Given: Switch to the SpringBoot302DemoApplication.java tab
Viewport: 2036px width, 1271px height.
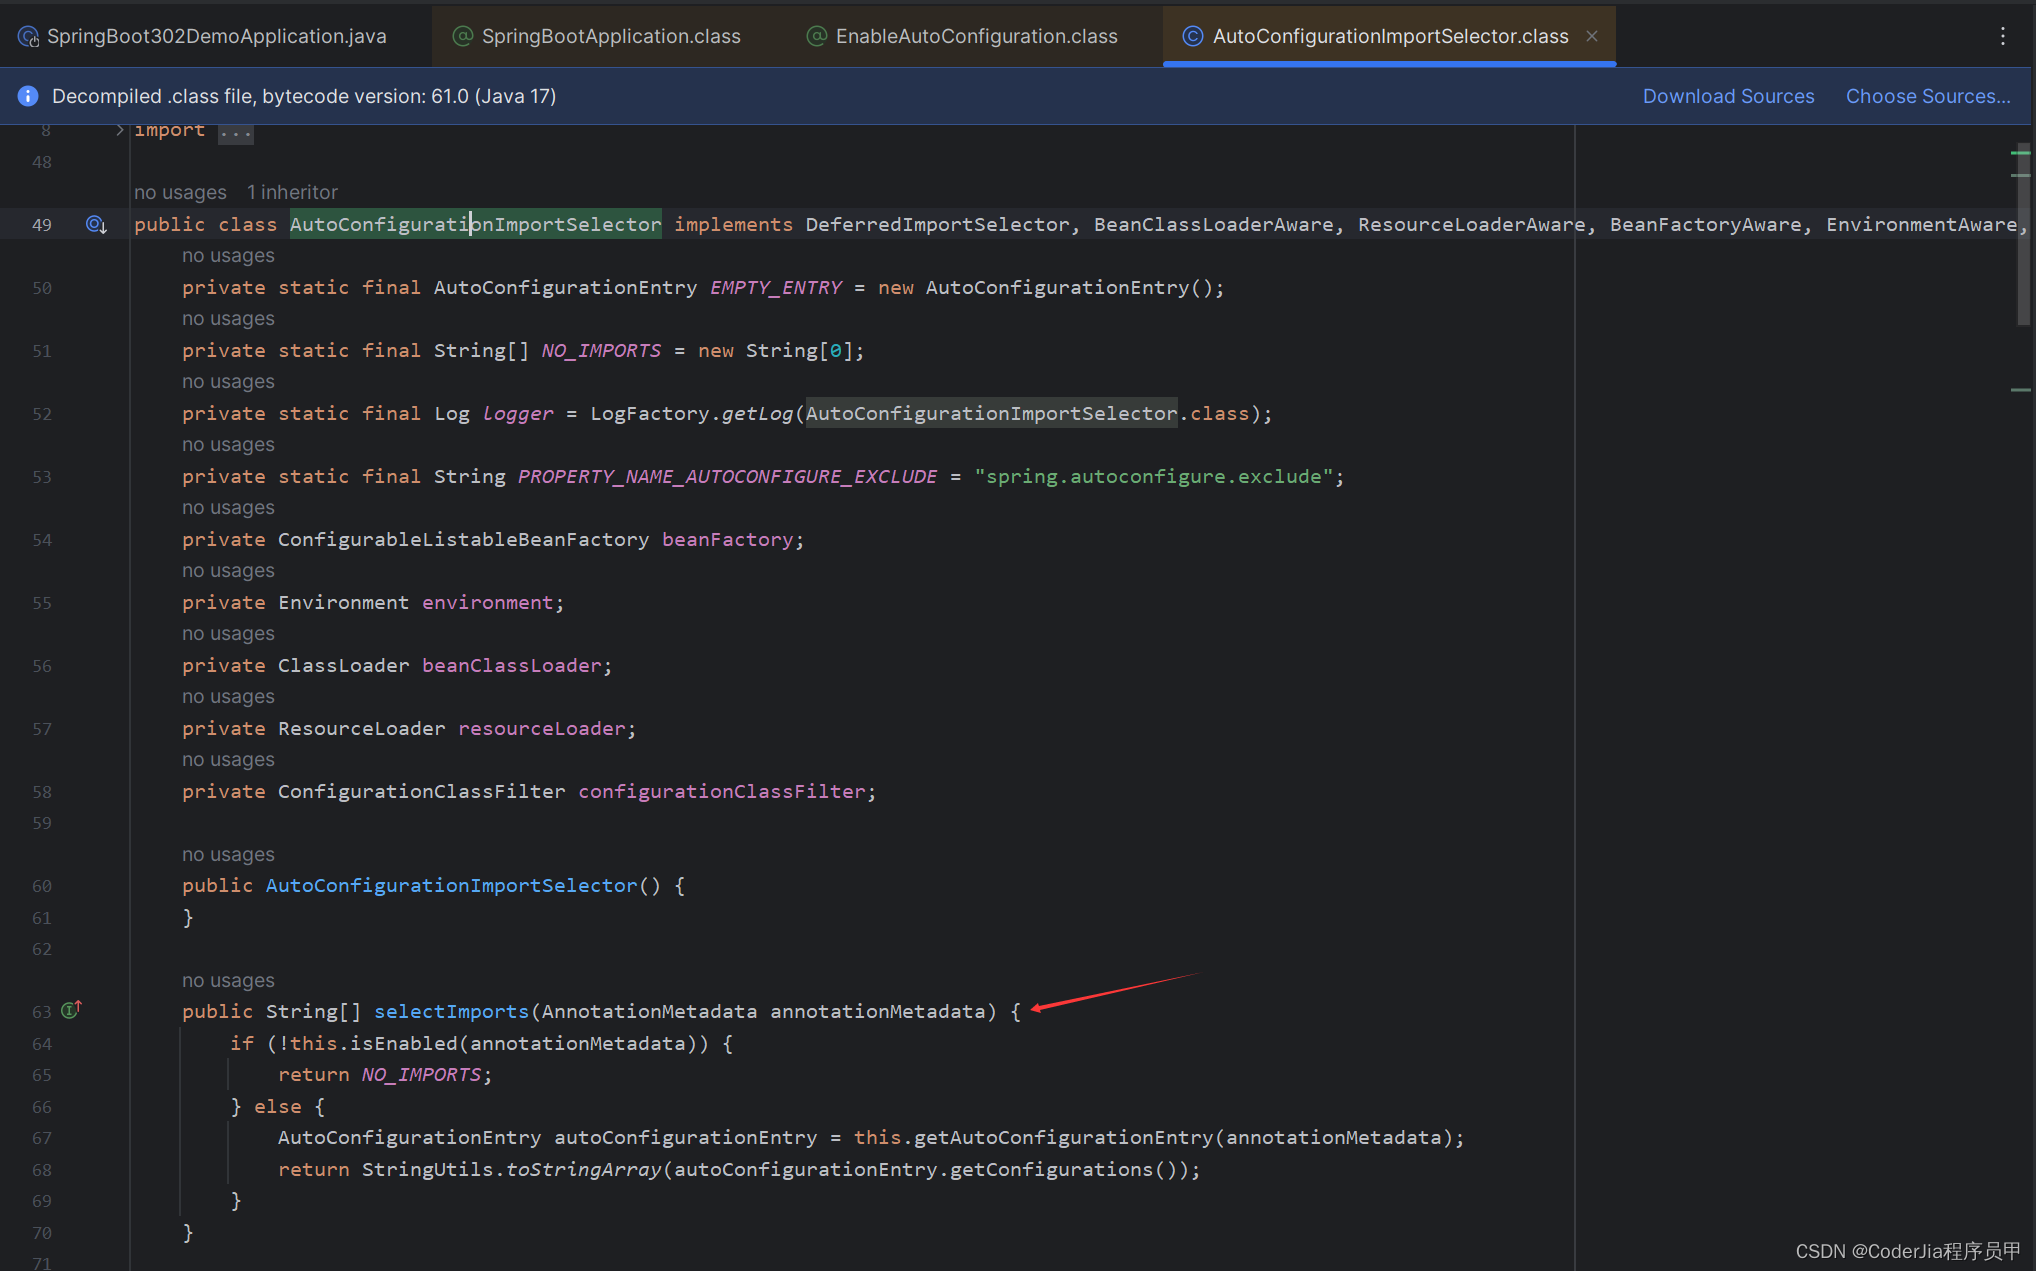Looking at the screenshot, I should coord(216,37).
